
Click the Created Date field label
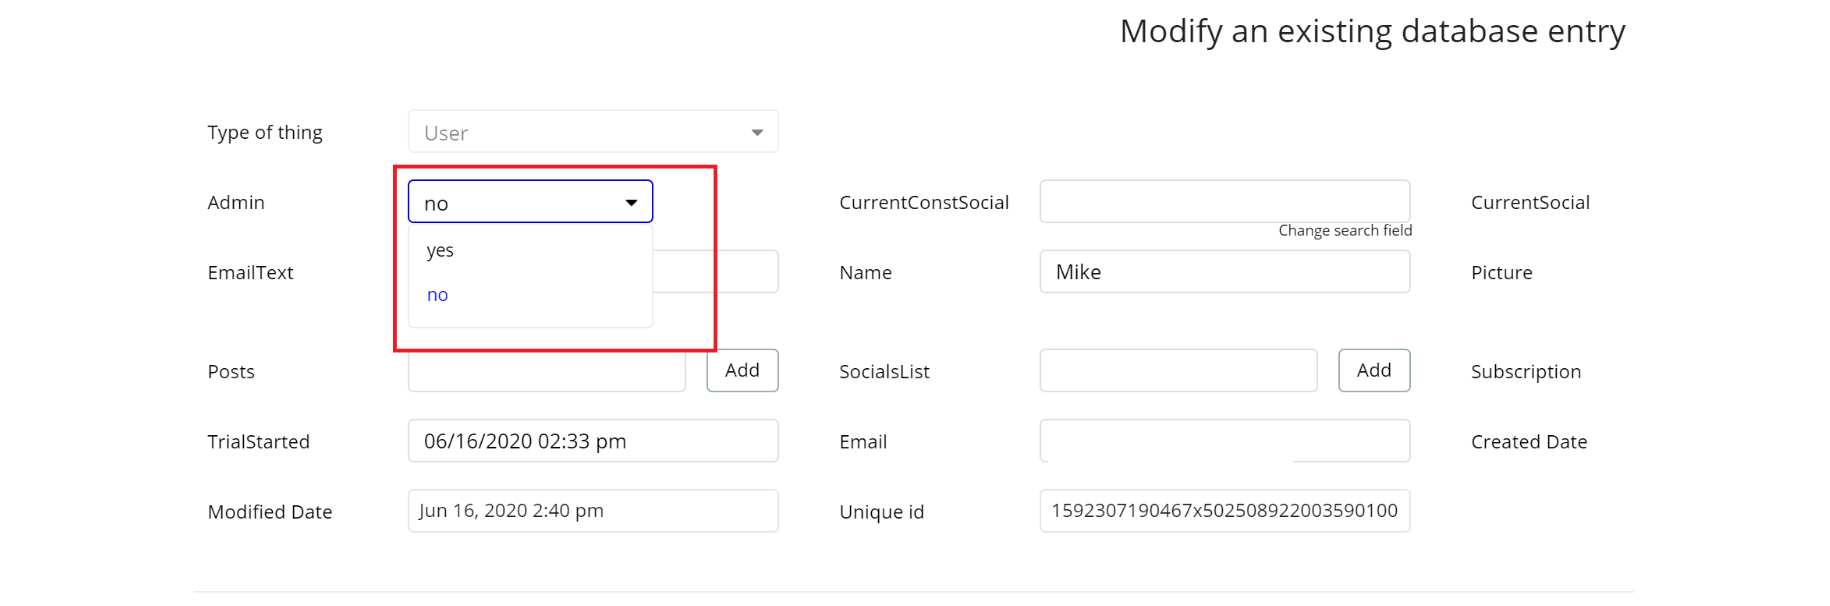pos(1529,442)
